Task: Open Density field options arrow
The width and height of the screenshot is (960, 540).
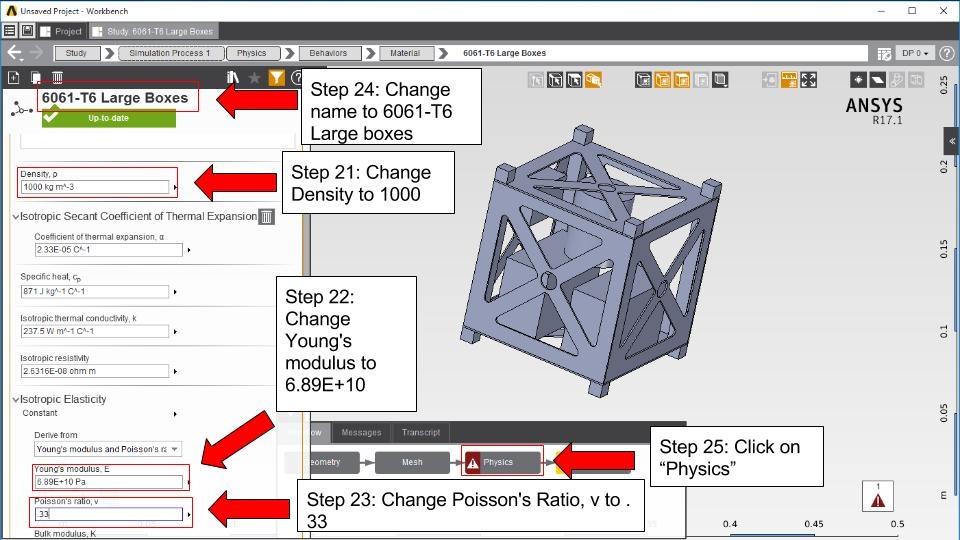Action: 175,187
